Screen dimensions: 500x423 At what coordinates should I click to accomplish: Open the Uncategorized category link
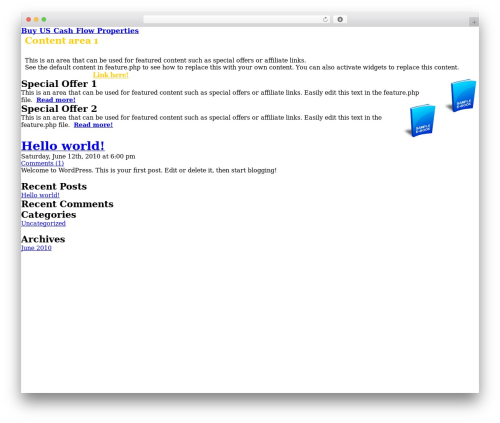43,223
